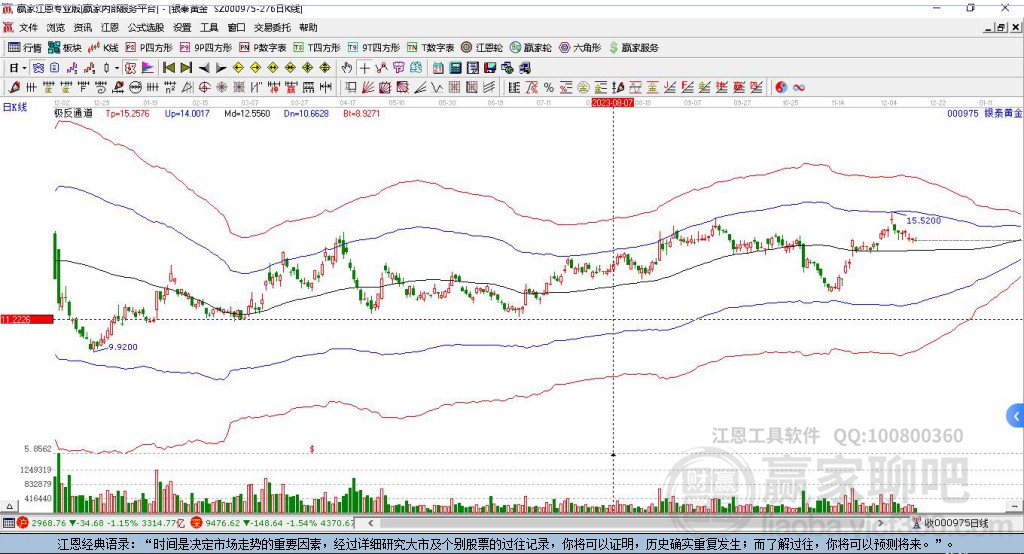Open the 板块 sector view
This screenshot has width=1024, height=554.
tap(64, 48)
